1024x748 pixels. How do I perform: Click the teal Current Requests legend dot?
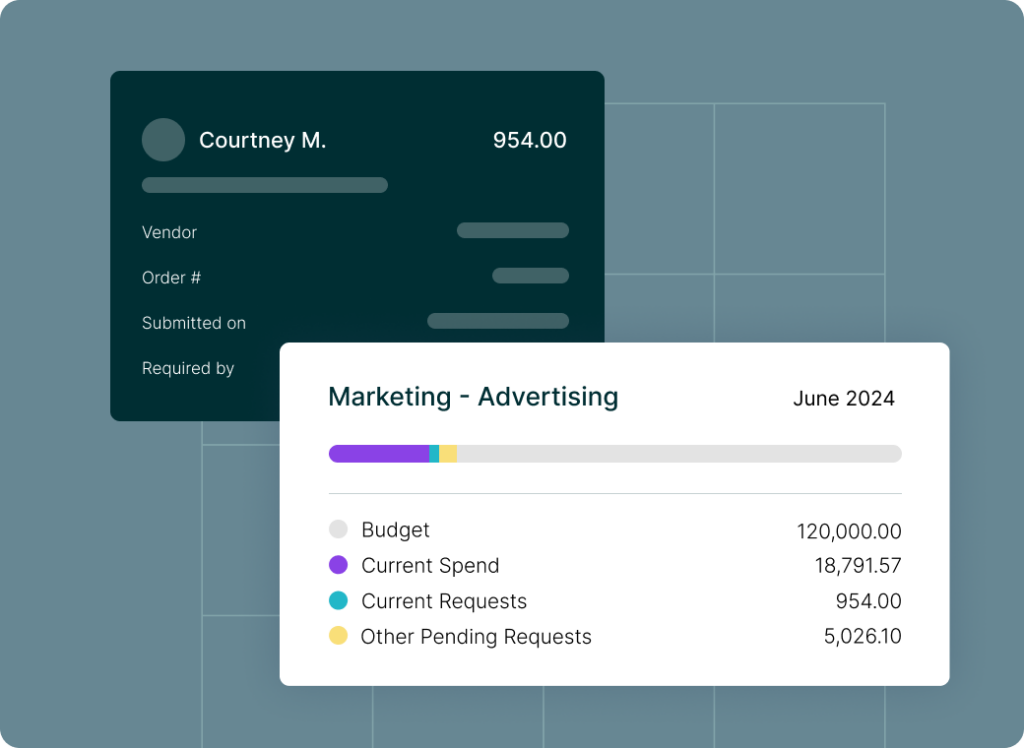click(x=338, y=600)
